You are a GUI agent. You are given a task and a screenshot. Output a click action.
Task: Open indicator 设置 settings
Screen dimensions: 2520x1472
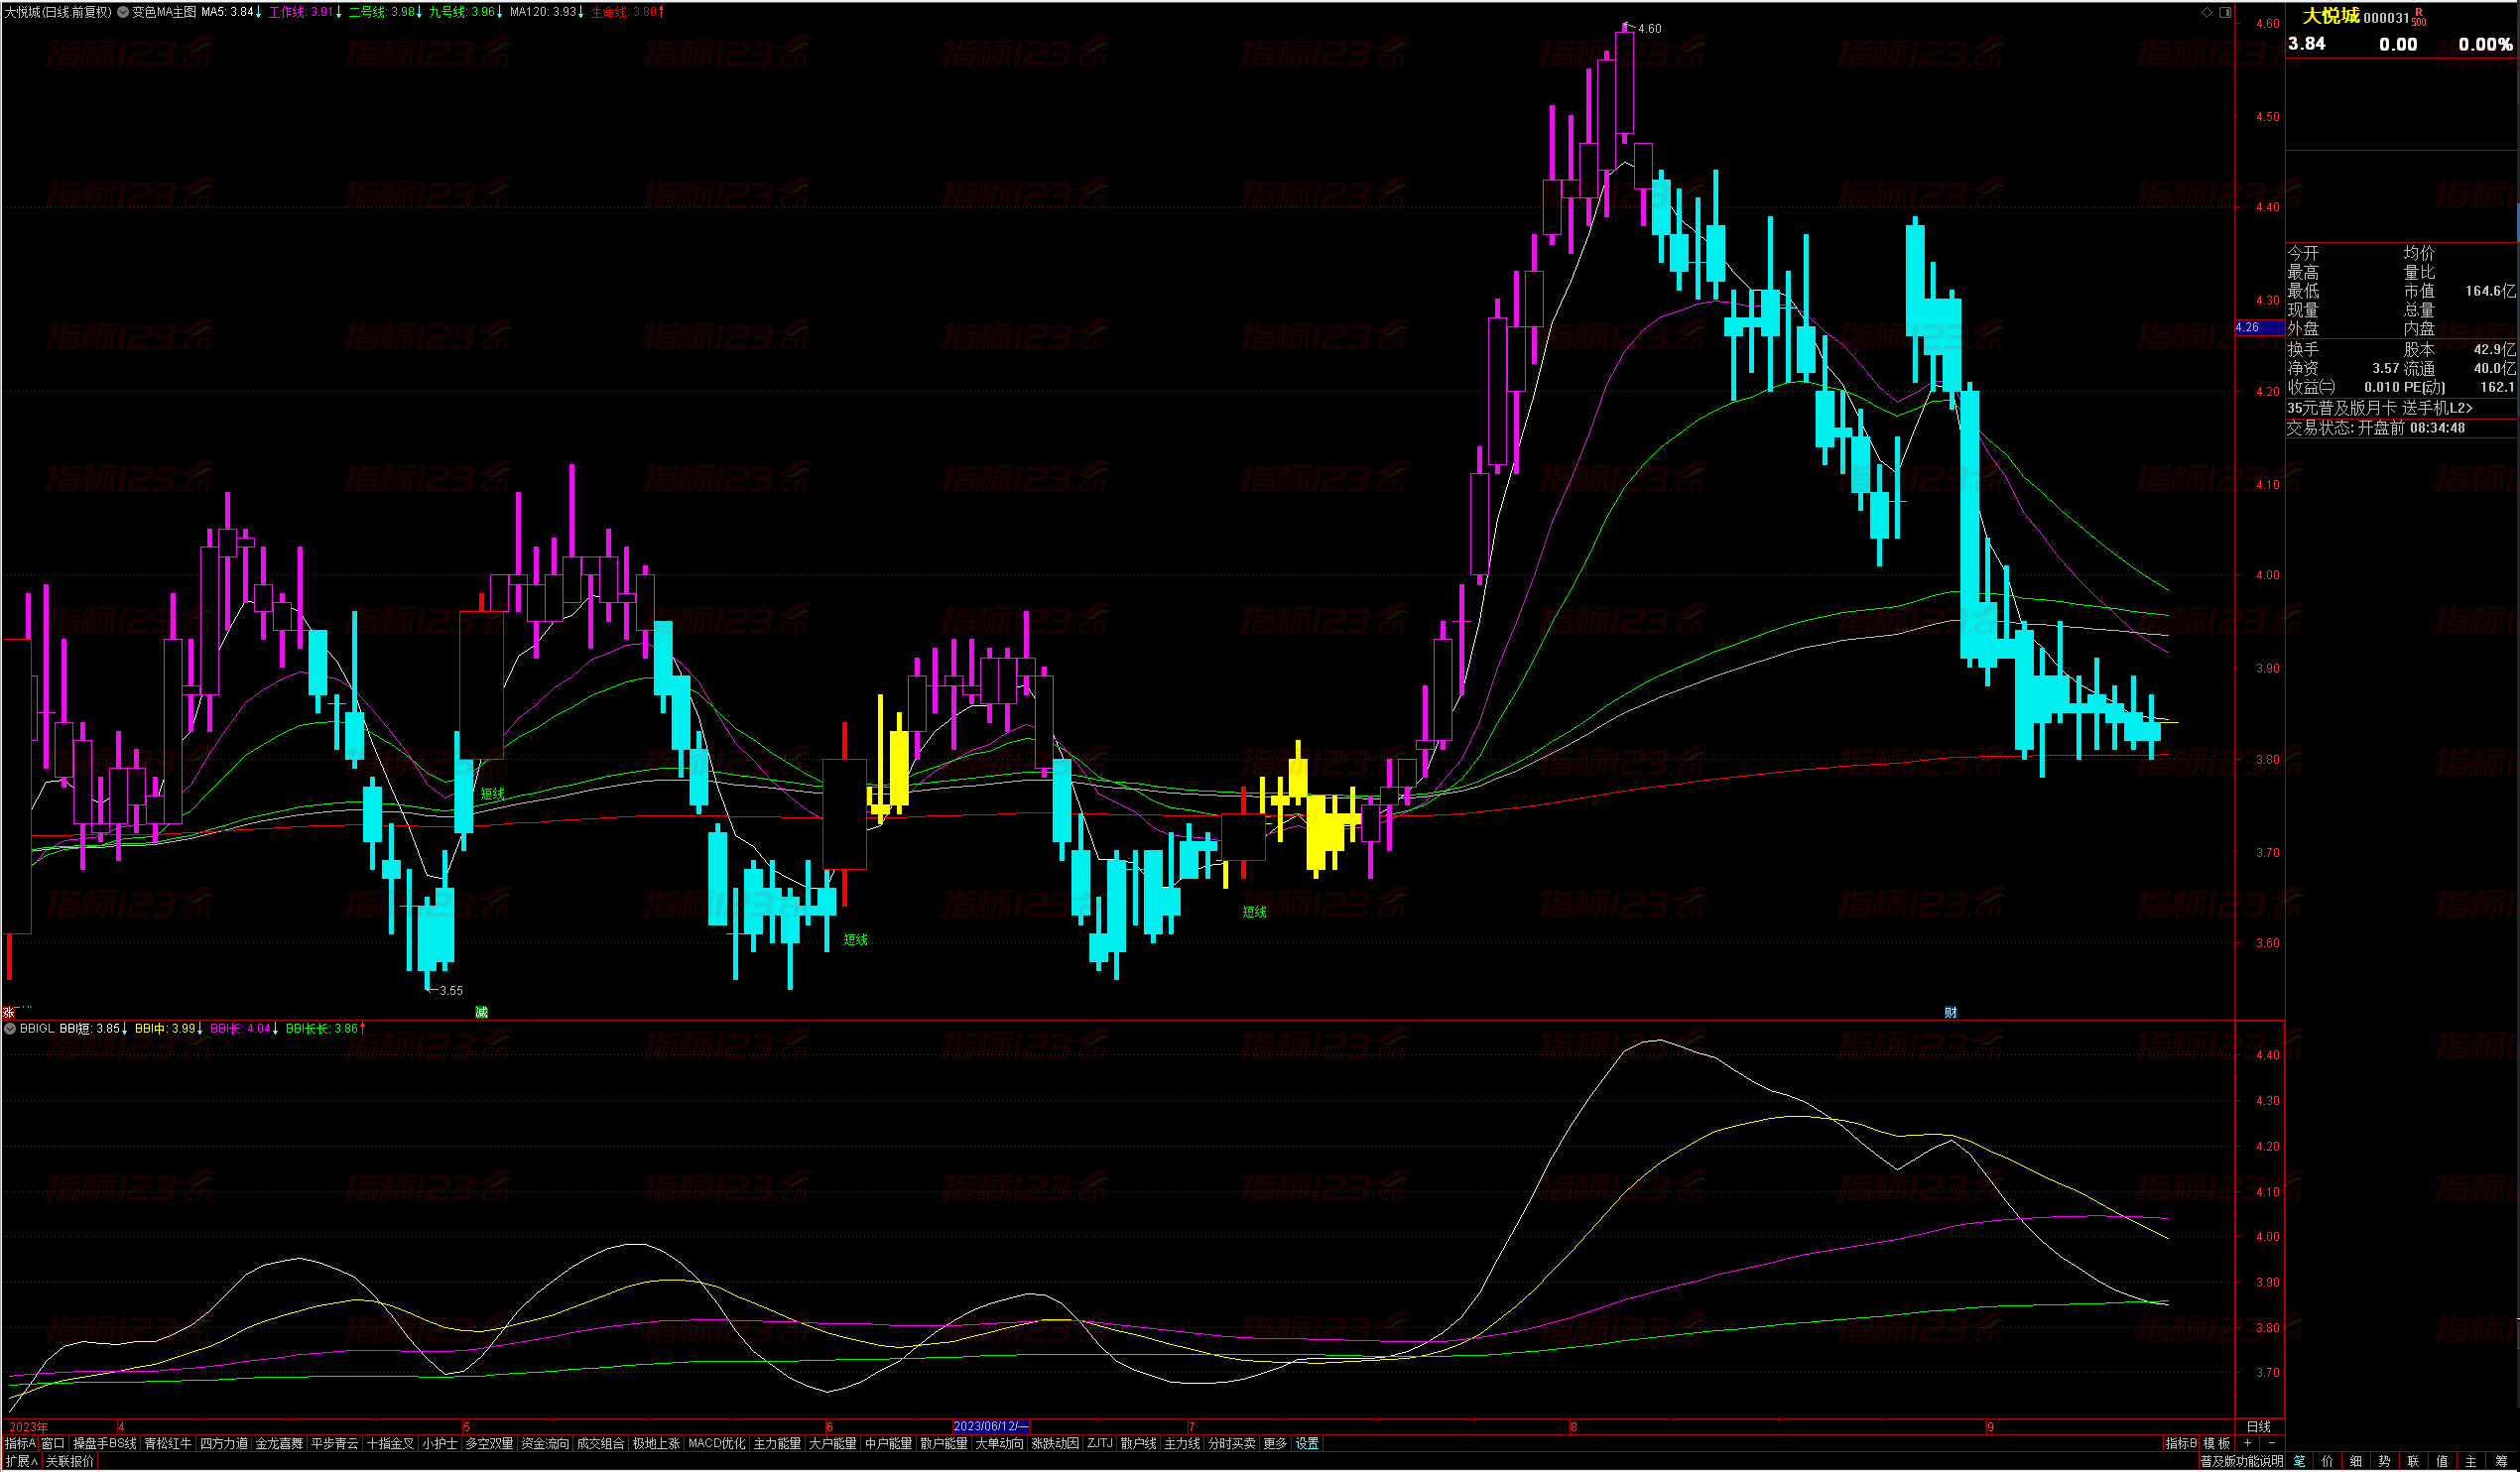coord(1307,1443)
